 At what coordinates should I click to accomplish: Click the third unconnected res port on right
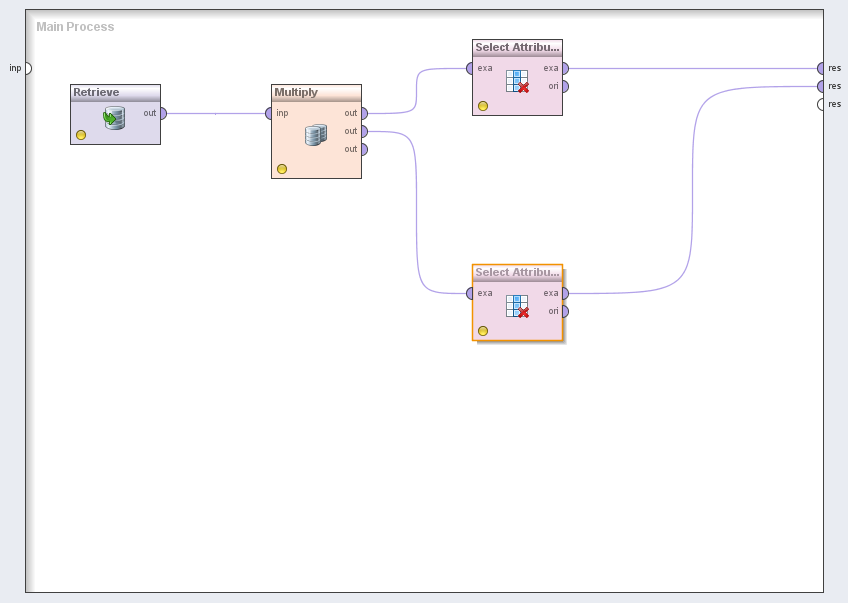(x=822, y=104)
